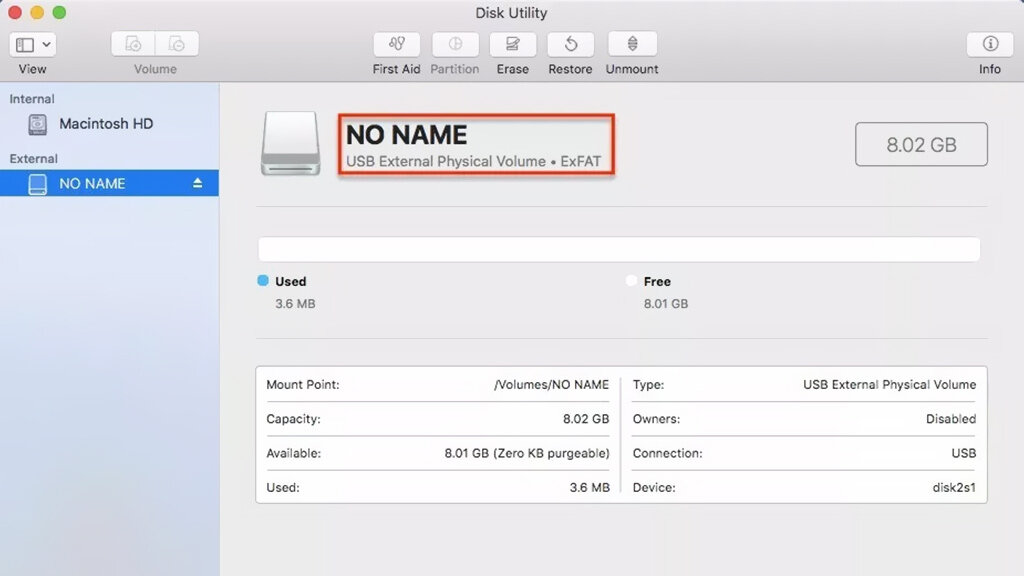Click the Restore toolbar icon
This screenshot has height=576, width=1024.
click(x=571, y=44)
